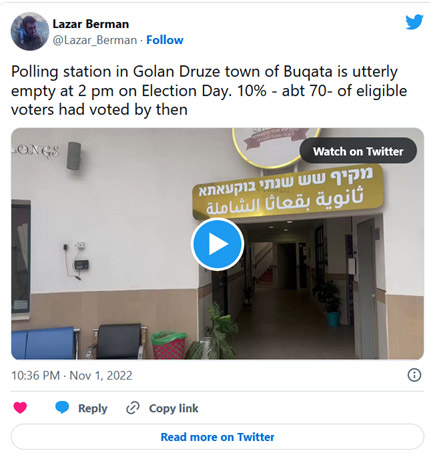Image resolution: width=431 pixels, height=457 pixels.
Task: Click the blue chairs in the video thumbnail
Action: point(45,343)
